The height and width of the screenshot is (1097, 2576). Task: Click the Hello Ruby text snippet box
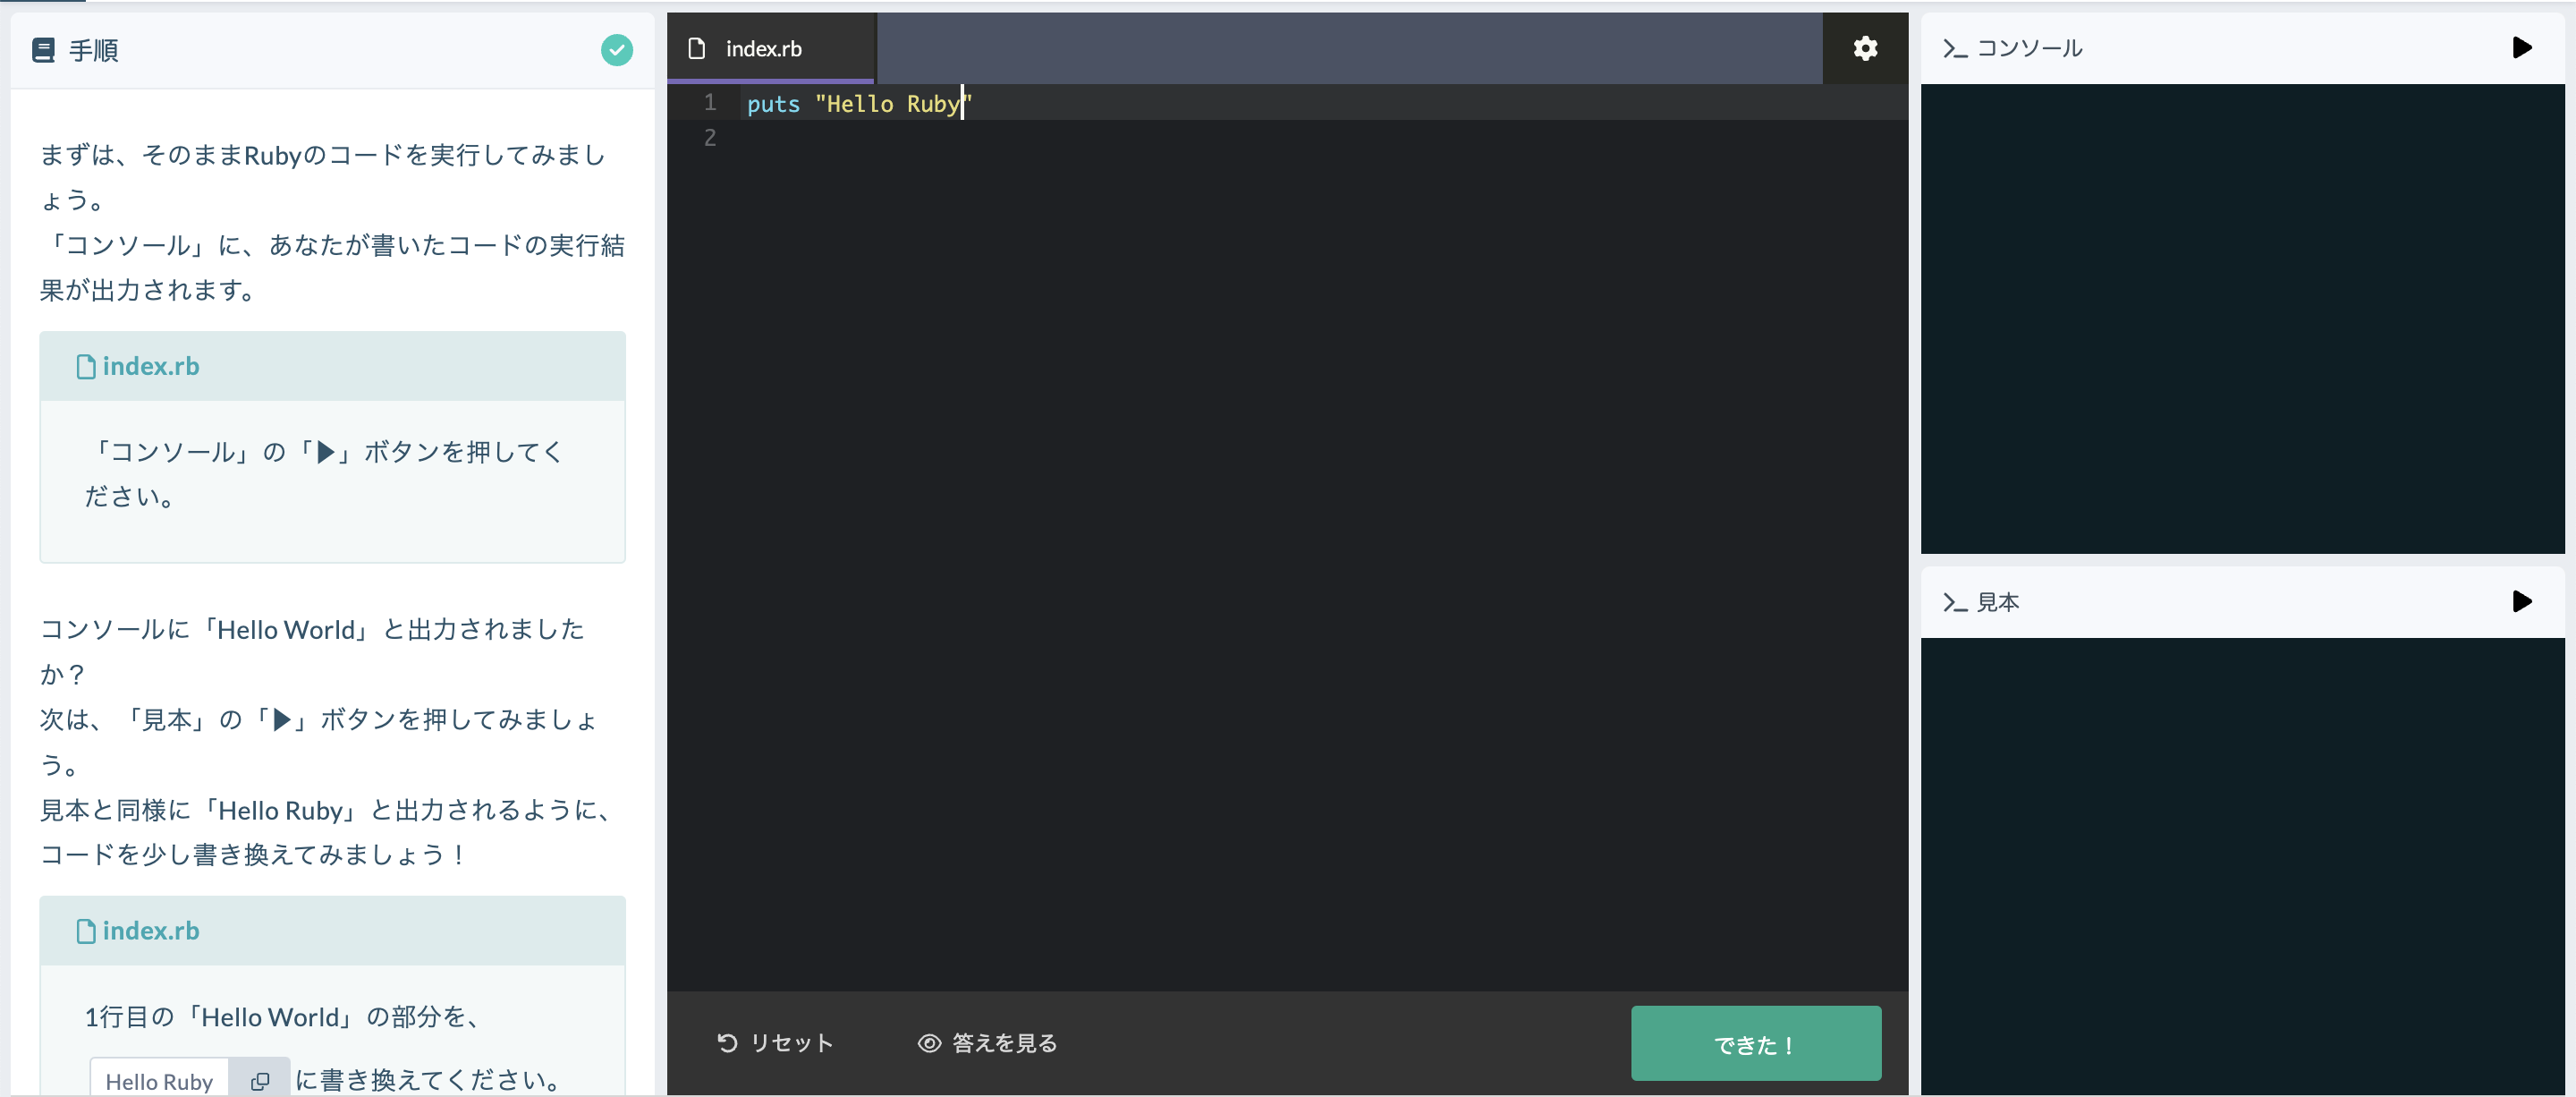160,1081
